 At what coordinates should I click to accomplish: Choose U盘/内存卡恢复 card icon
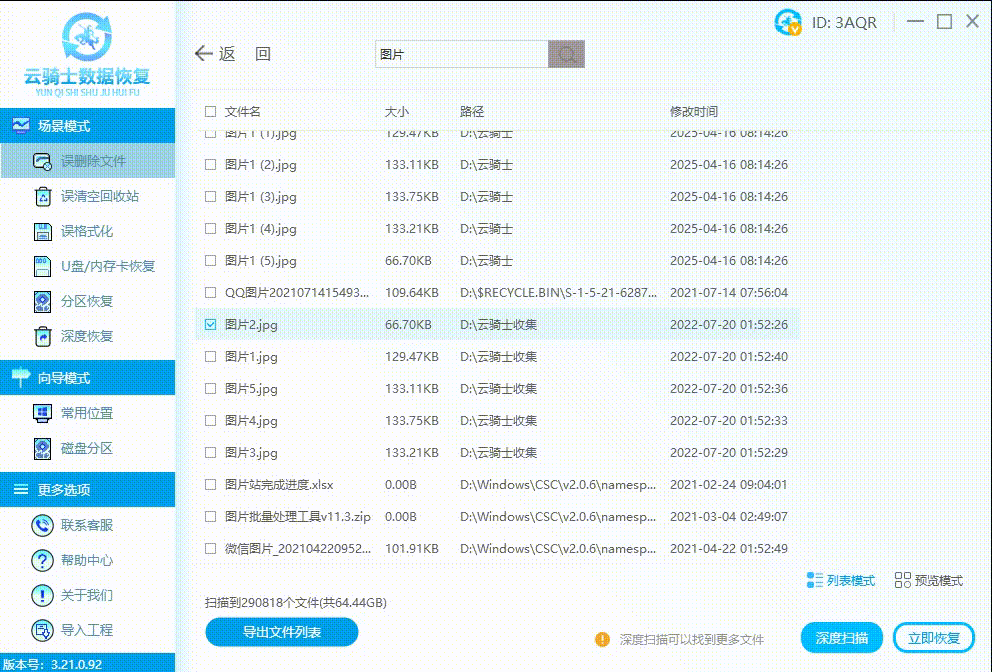pos(42,266)
